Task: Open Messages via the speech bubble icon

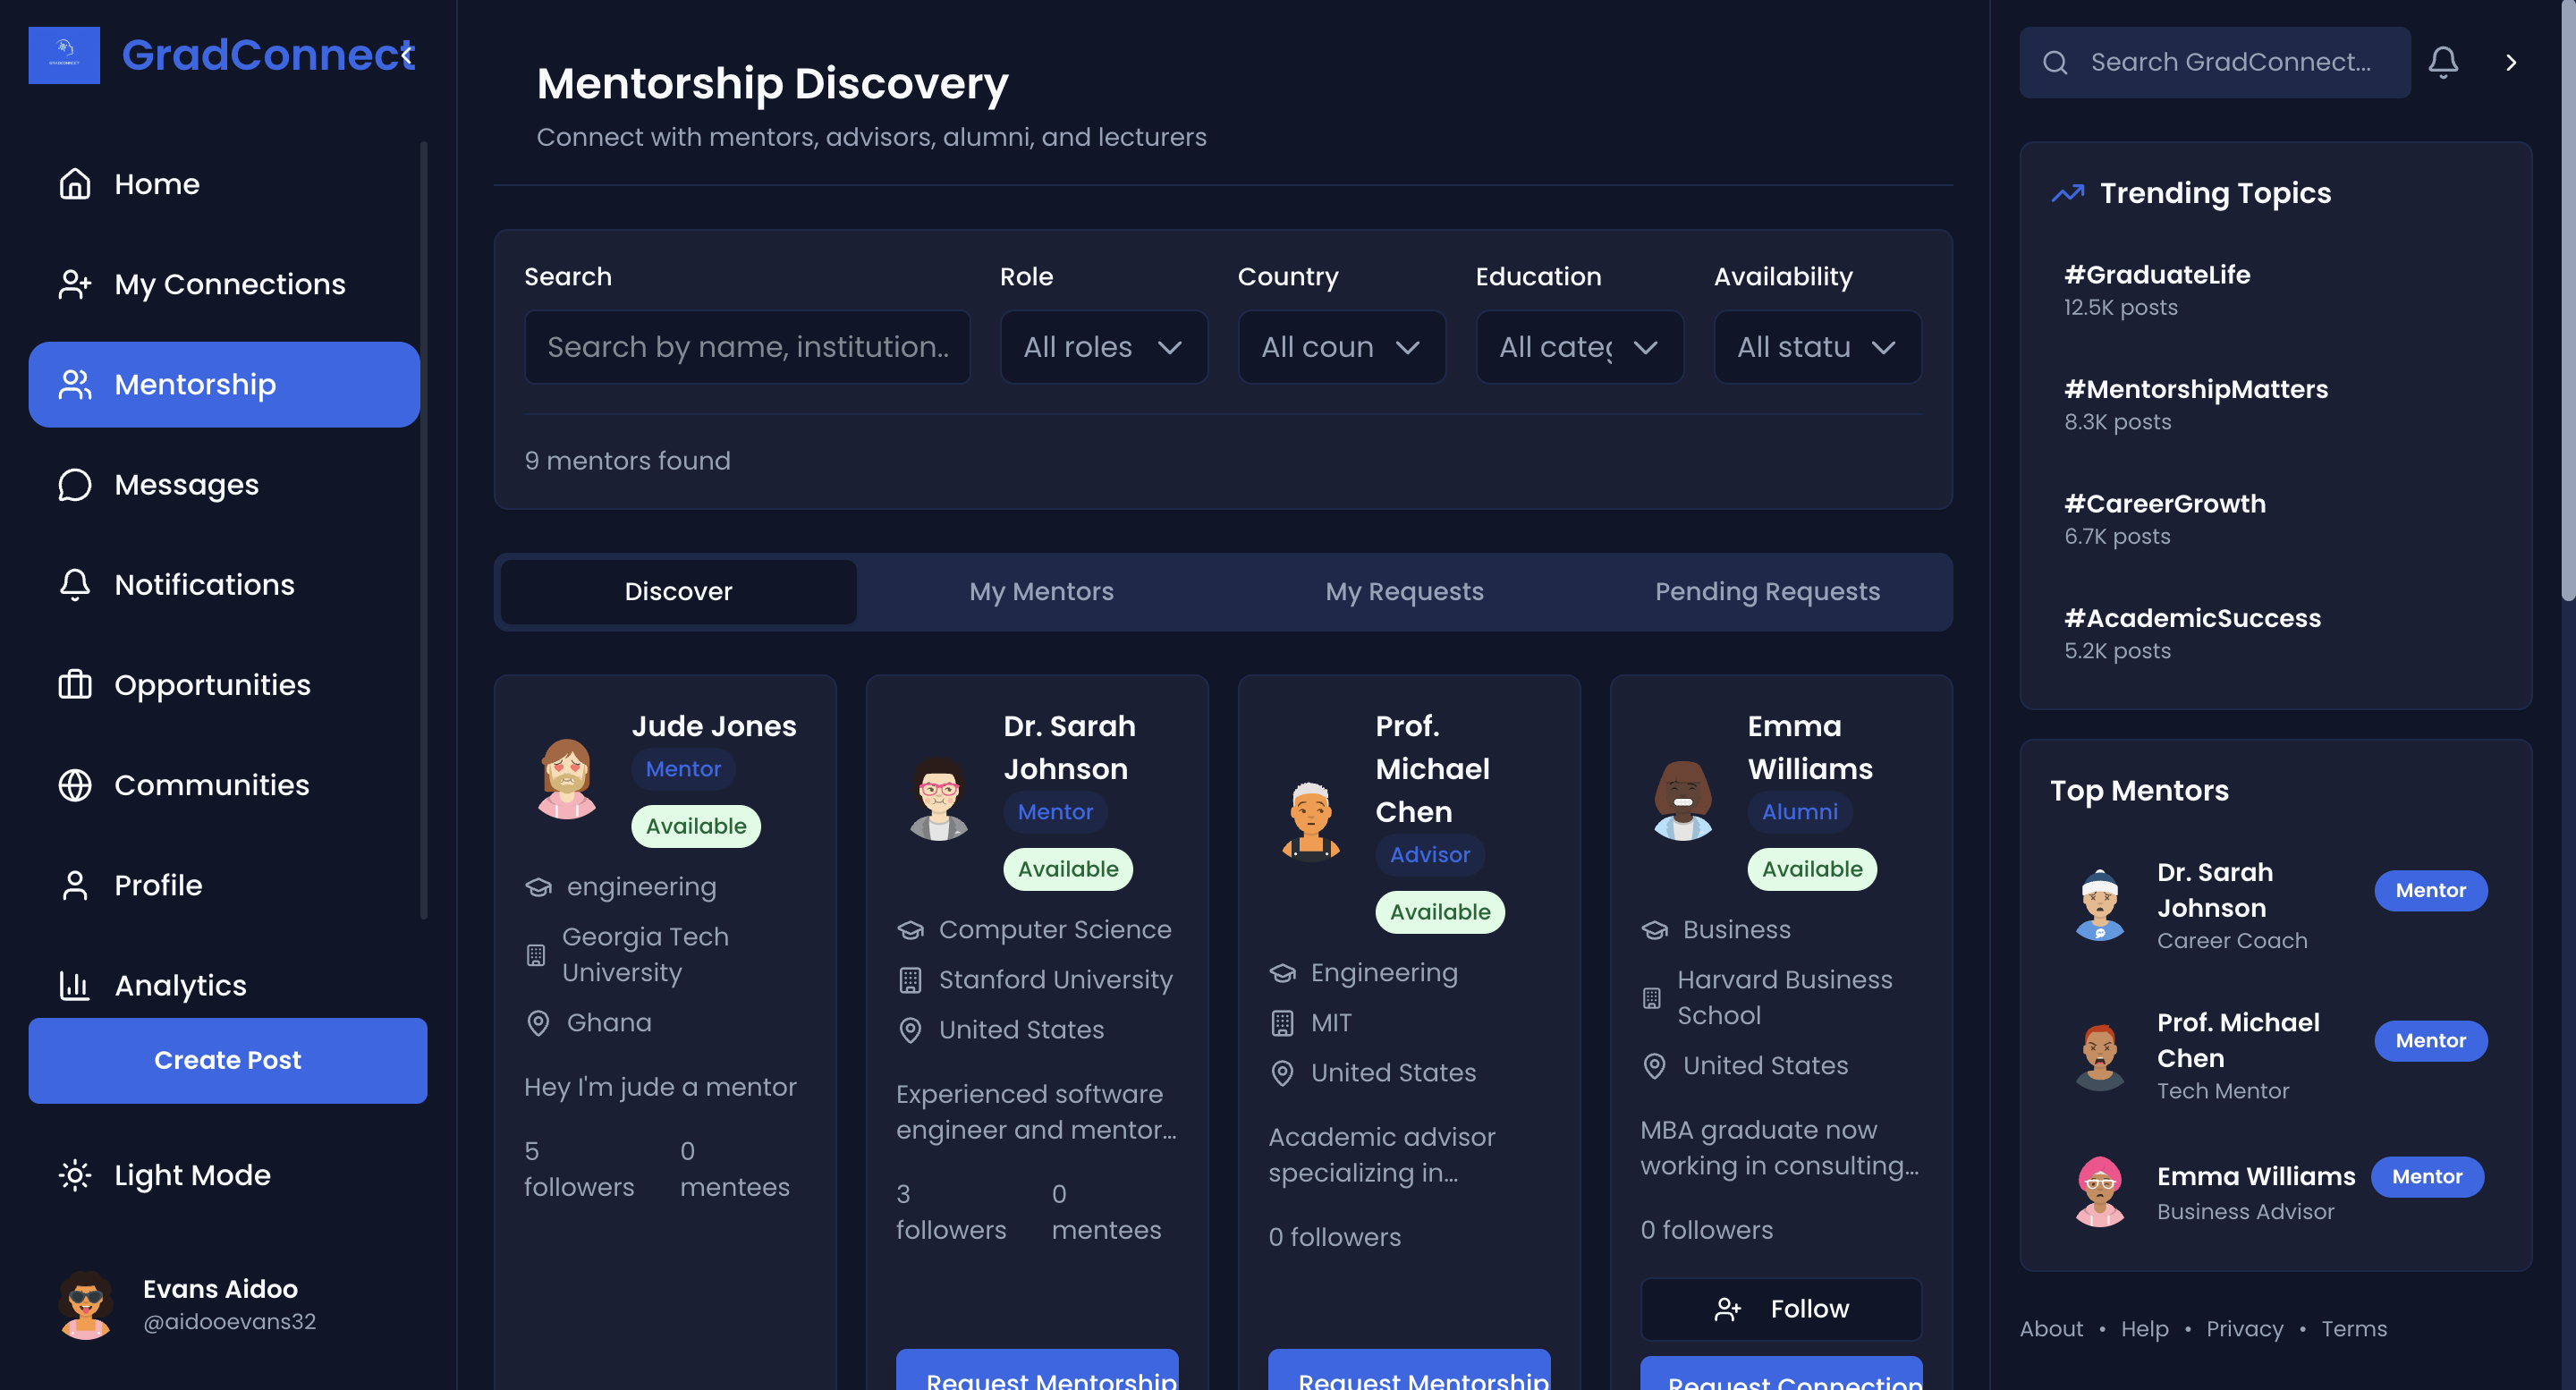Action: (75, 484)
